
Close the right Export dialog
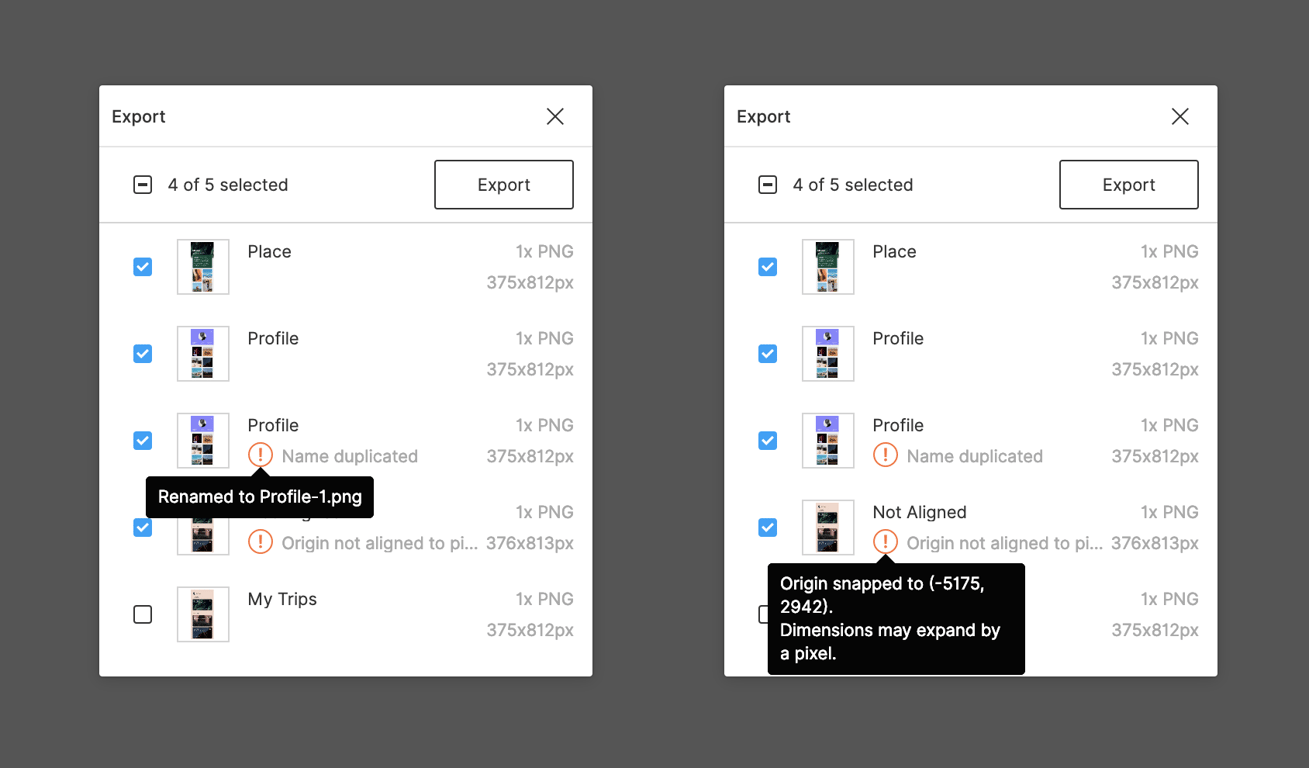coord(1180,117)
